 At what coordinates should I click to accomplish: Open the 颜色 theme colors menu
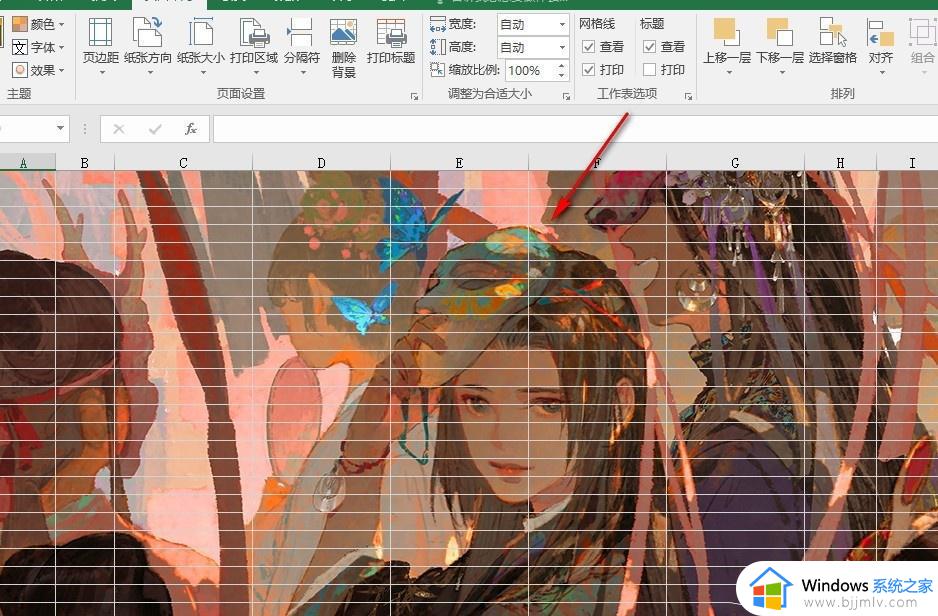(x=38, y=24)
